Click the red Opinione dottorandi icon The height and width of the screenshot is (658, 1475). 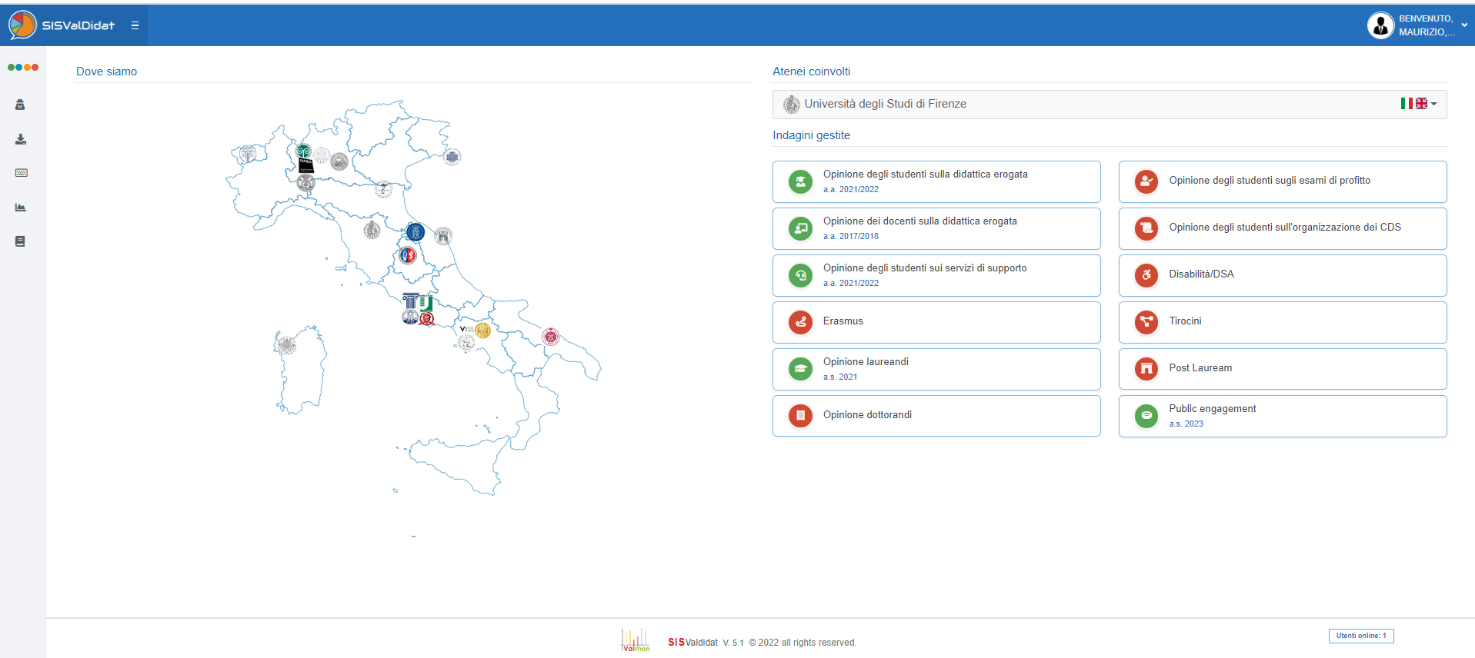tap(800, 416)
